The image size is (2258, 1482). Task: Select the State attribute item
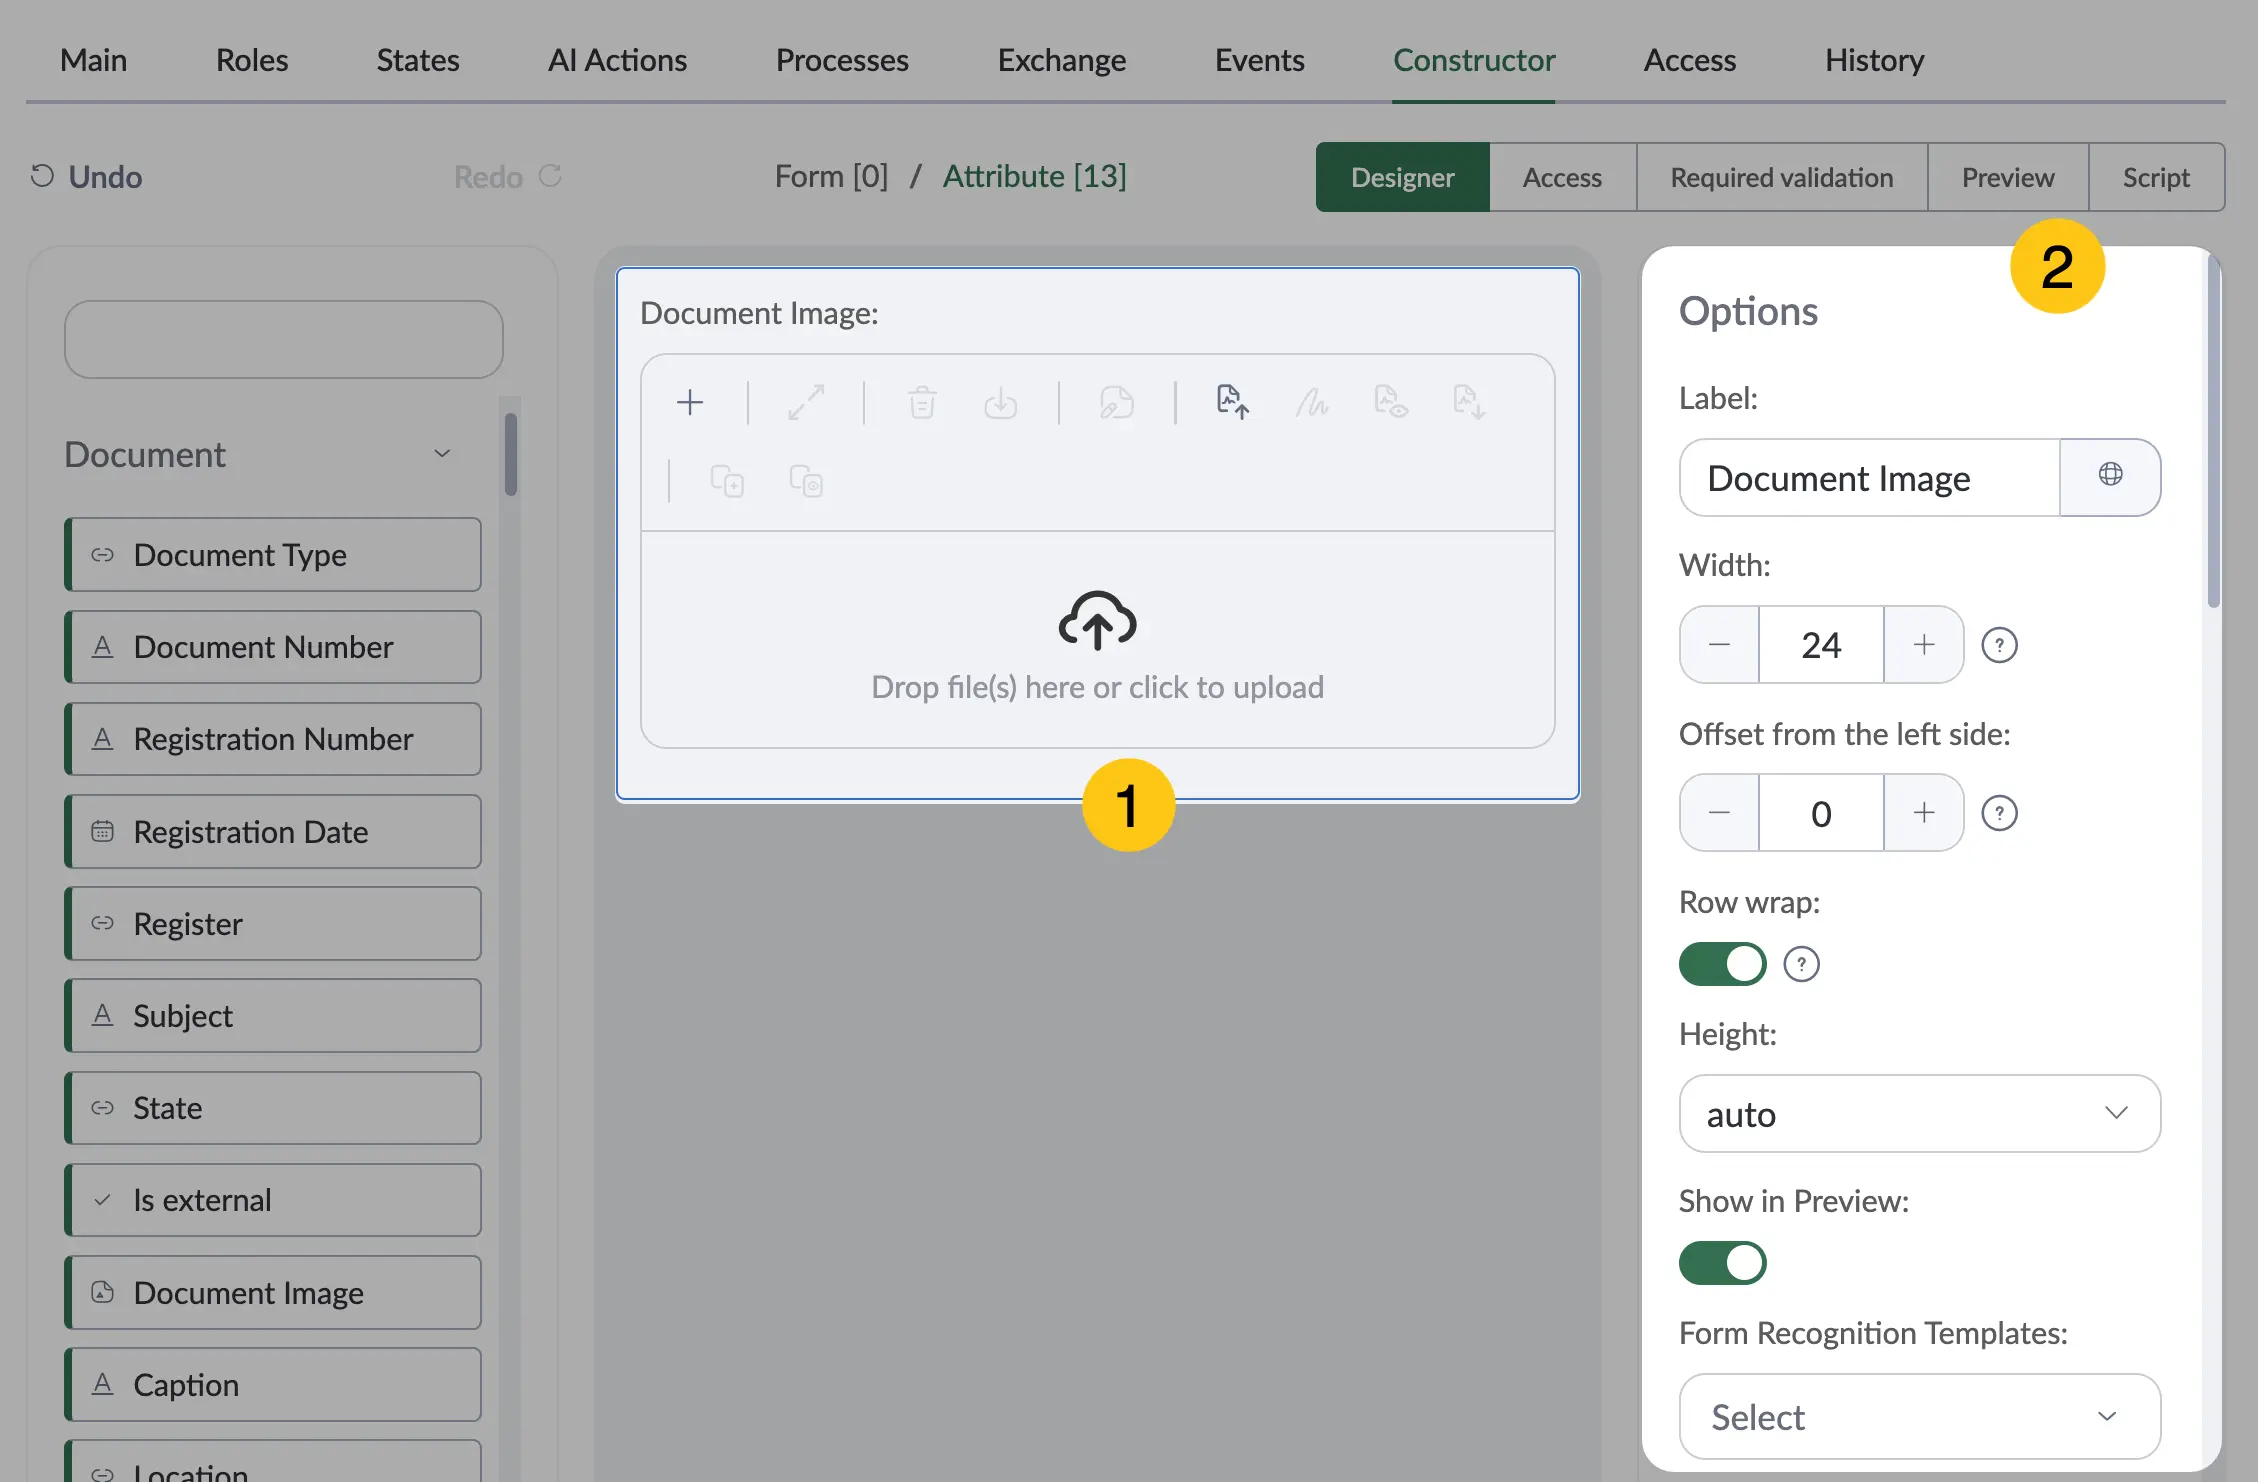(x=273, y=1108)
